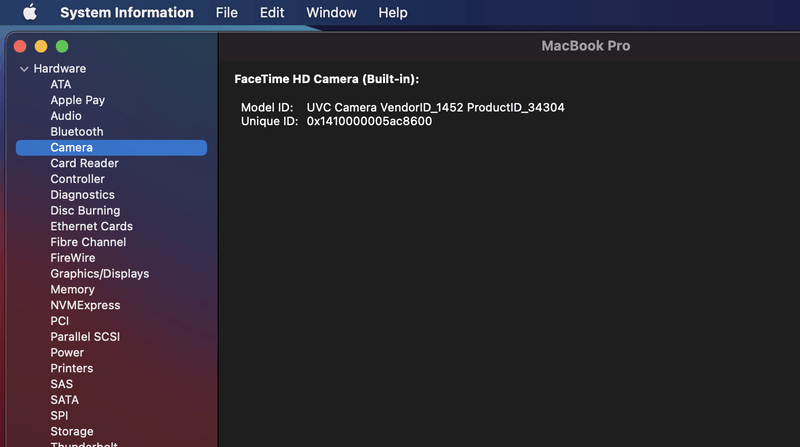Select the highlighted Camera row
The height and width of the screenshot is (447, 800).
111,147
